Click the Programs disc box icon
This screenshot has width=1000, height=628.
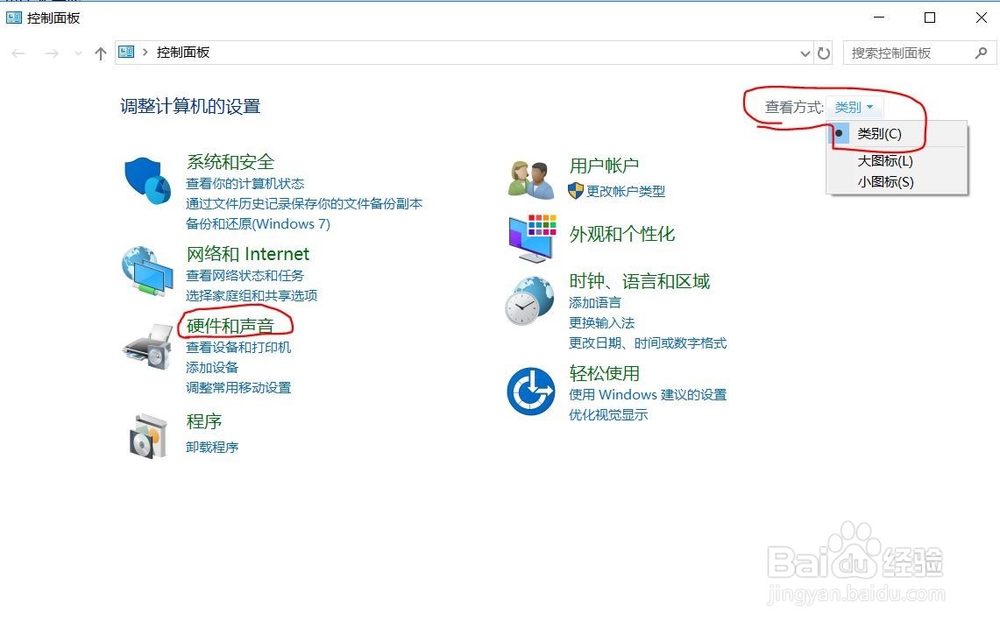click(x=149, y=437)
